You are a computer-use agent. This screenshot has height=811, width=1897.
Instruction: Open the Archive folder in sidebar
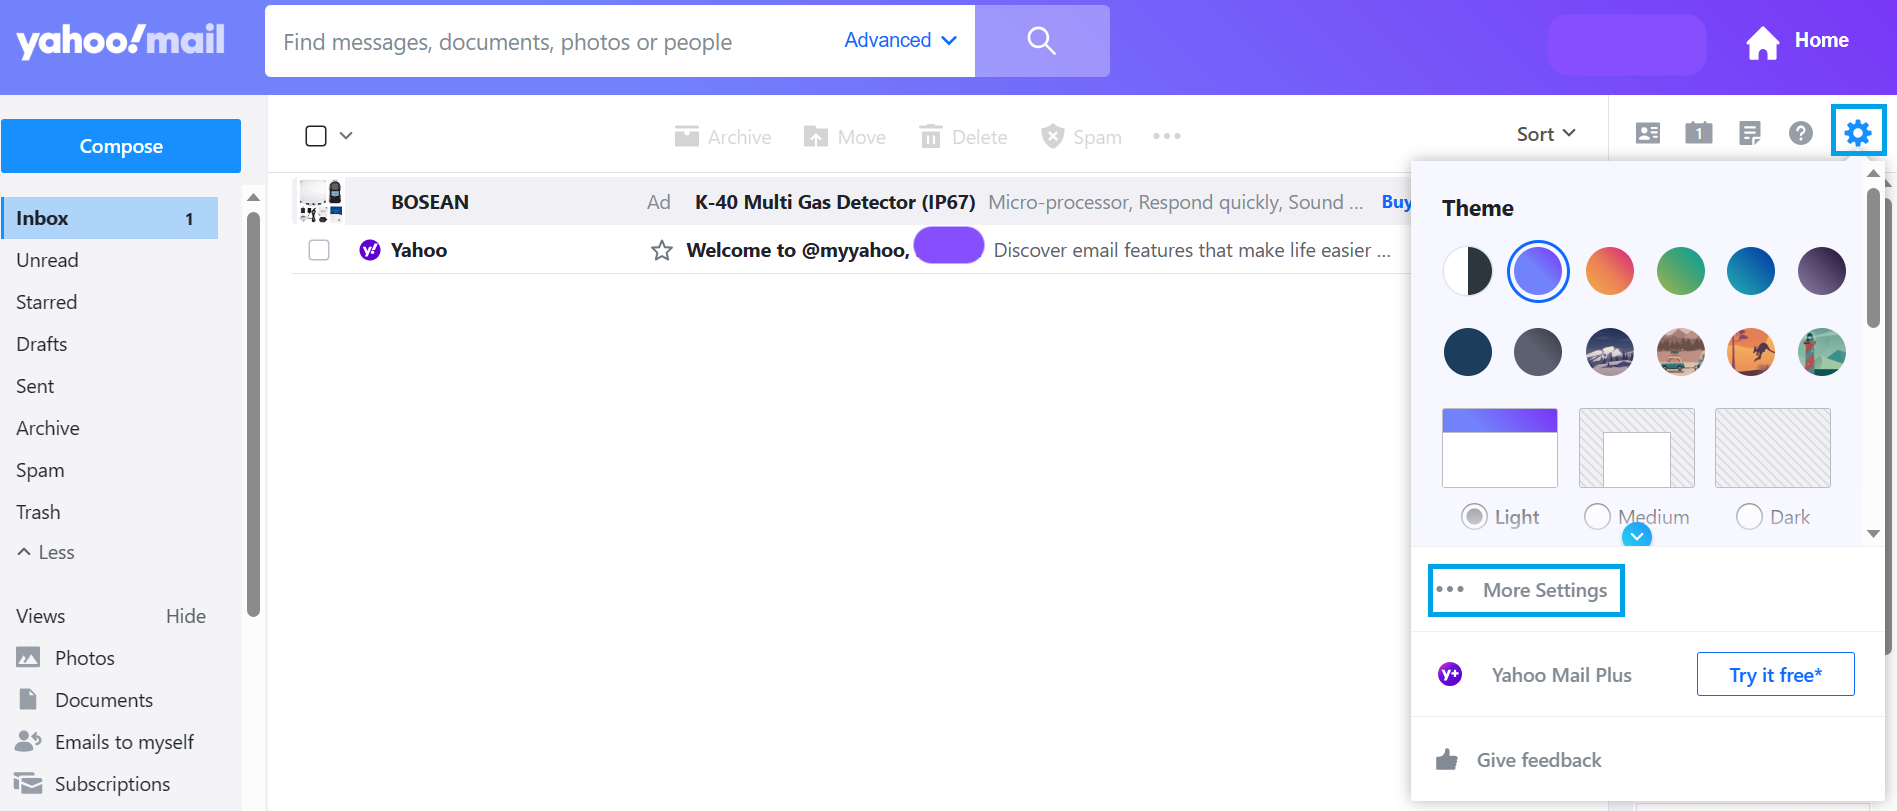48,428
